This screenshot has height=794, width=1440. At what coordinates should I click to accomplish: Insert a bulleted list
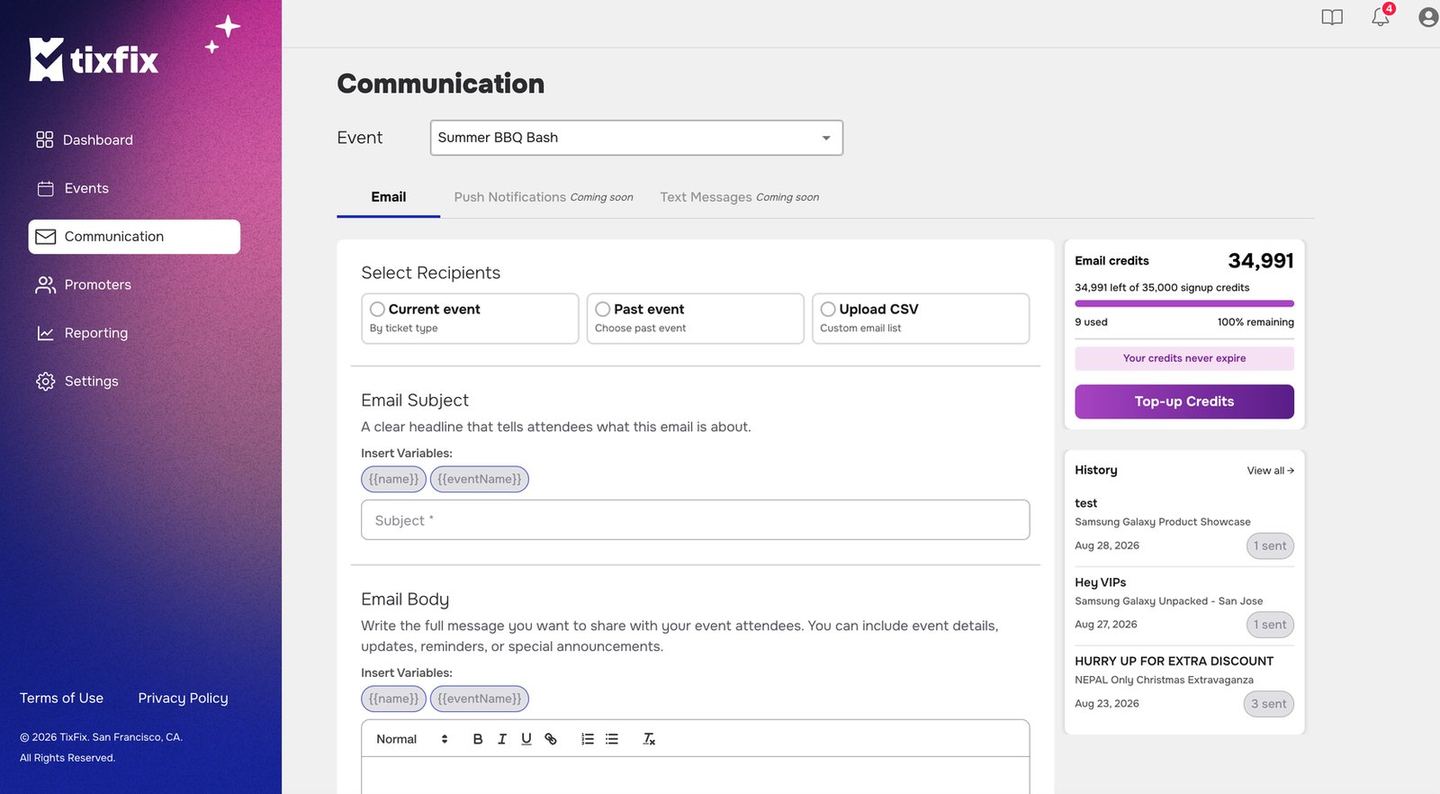[612, 739]
